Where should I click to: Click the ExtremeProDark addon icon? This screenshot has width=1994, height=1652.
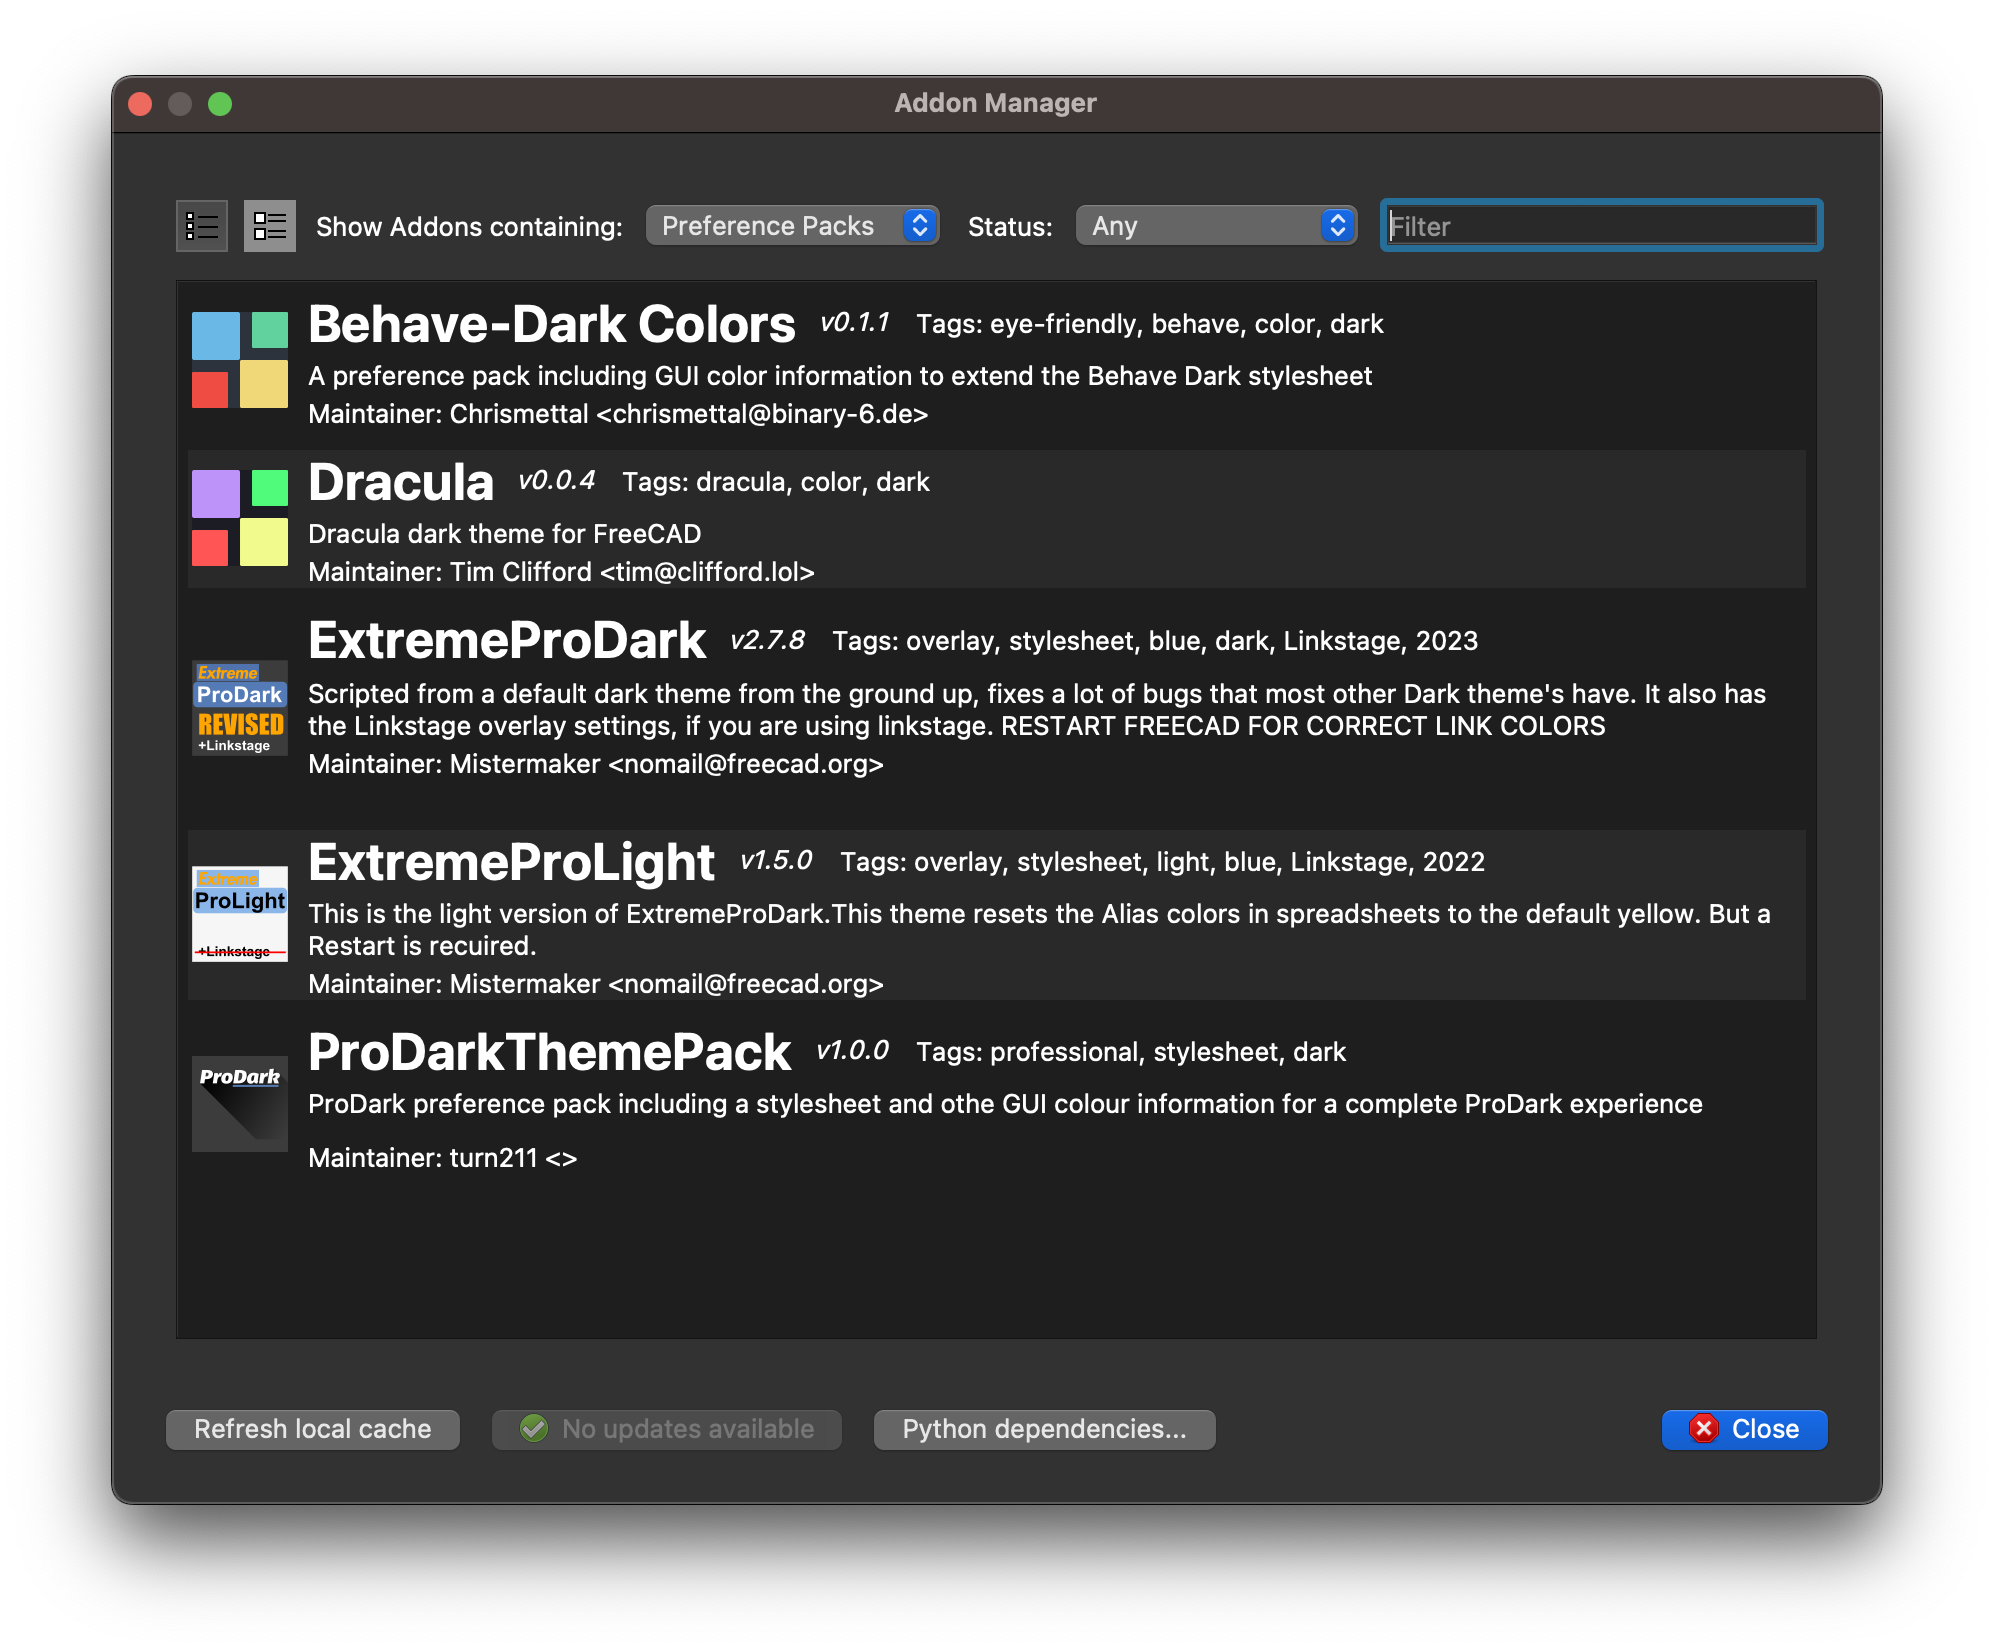click(x=239, y=707)
